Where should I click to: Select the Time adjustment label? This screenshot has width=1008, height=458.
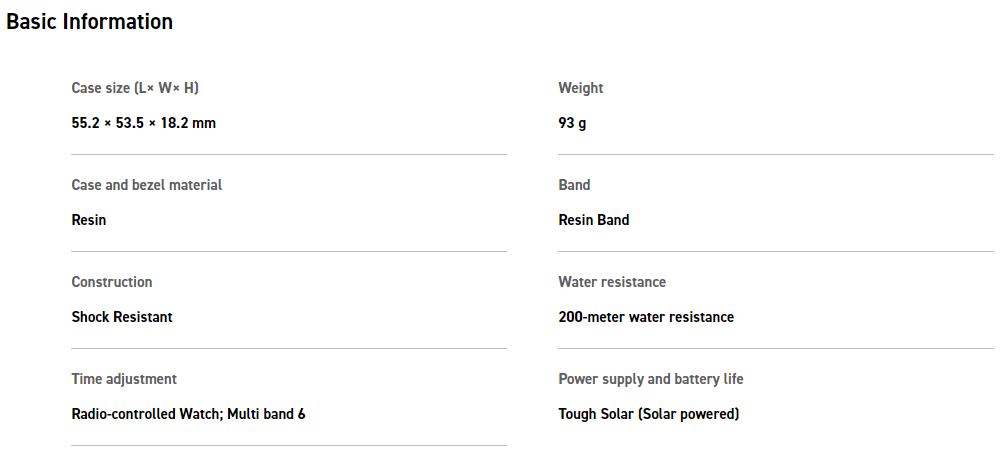coord(124,380)
